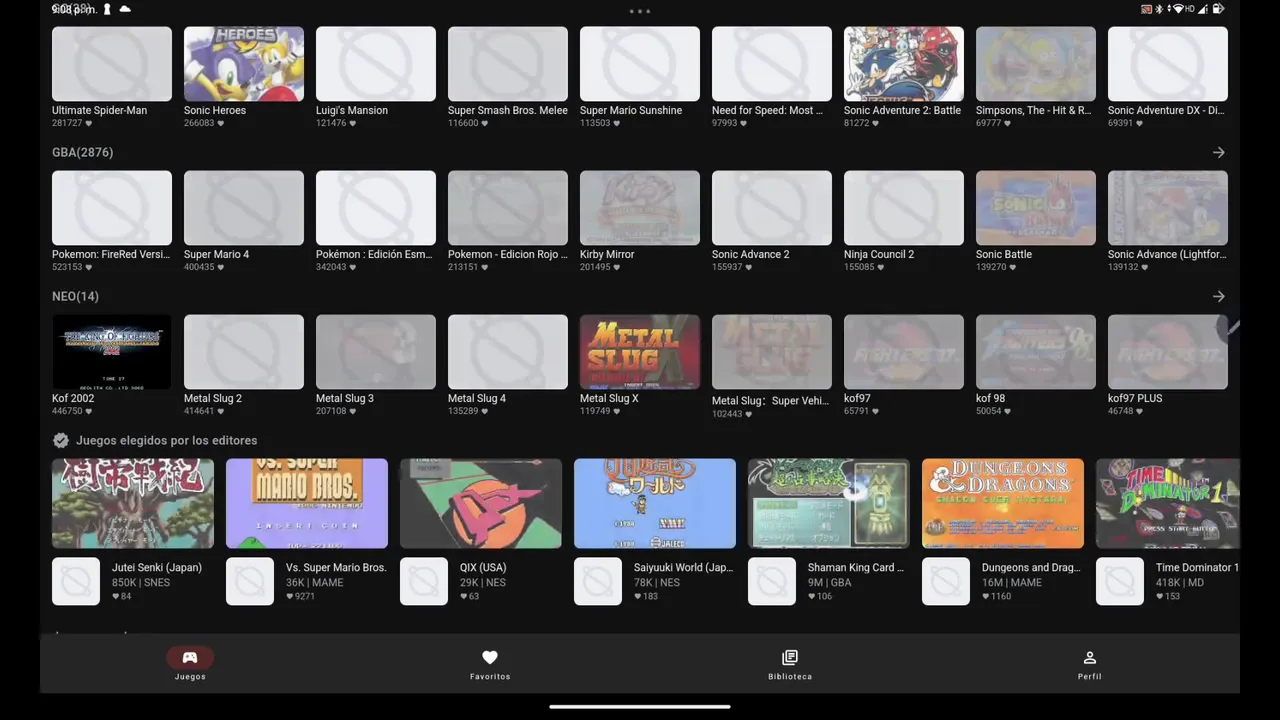Open kof97 game cover
The height and width of the screenshot is (720, 1280).
[904, 352]
